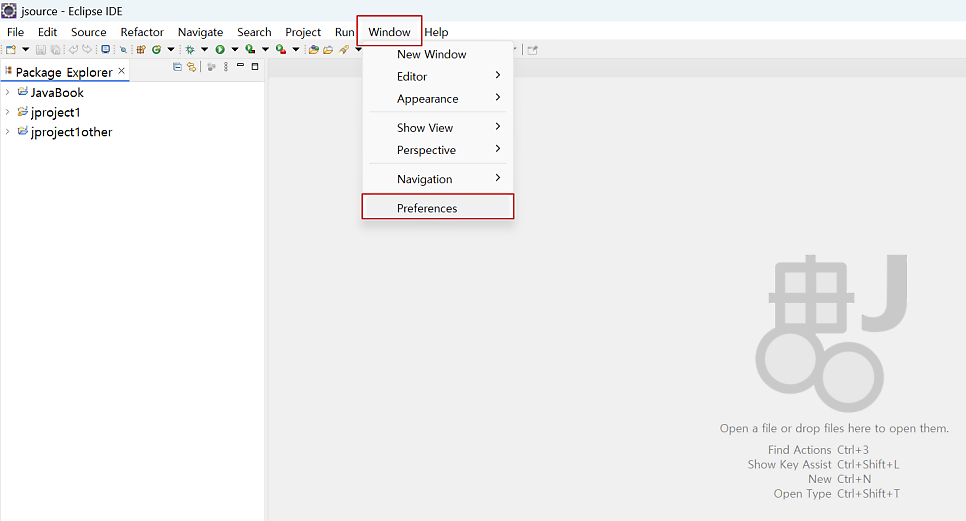The width and height of the screenshot is (966, 521).
Task: Click the Open Type folder icon
Action: point(314,50)
